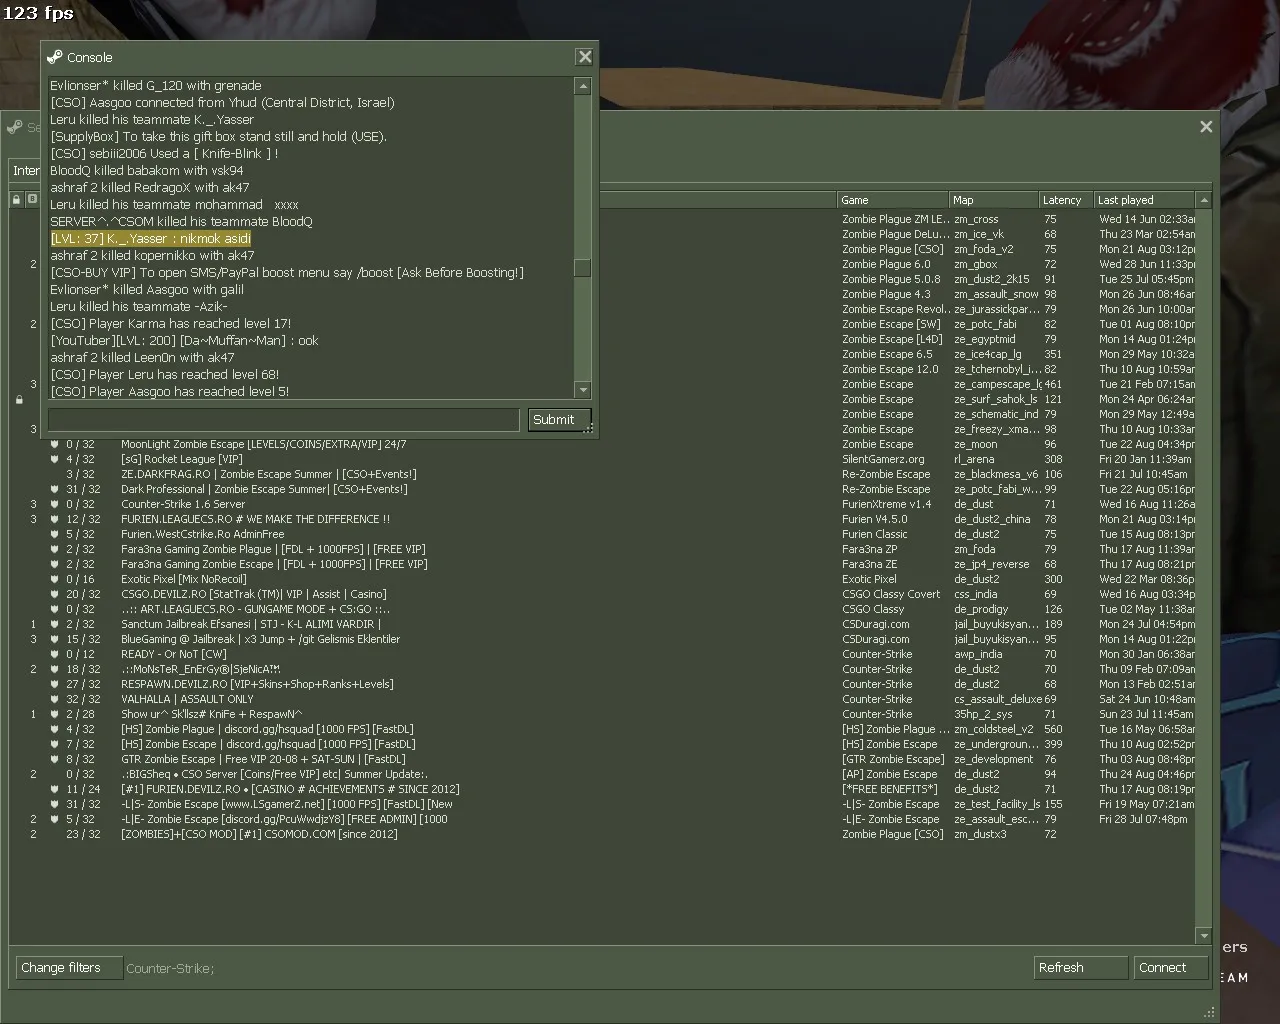Open the Change filters options
This screenshot has height=1024, width=1280.
68,968
